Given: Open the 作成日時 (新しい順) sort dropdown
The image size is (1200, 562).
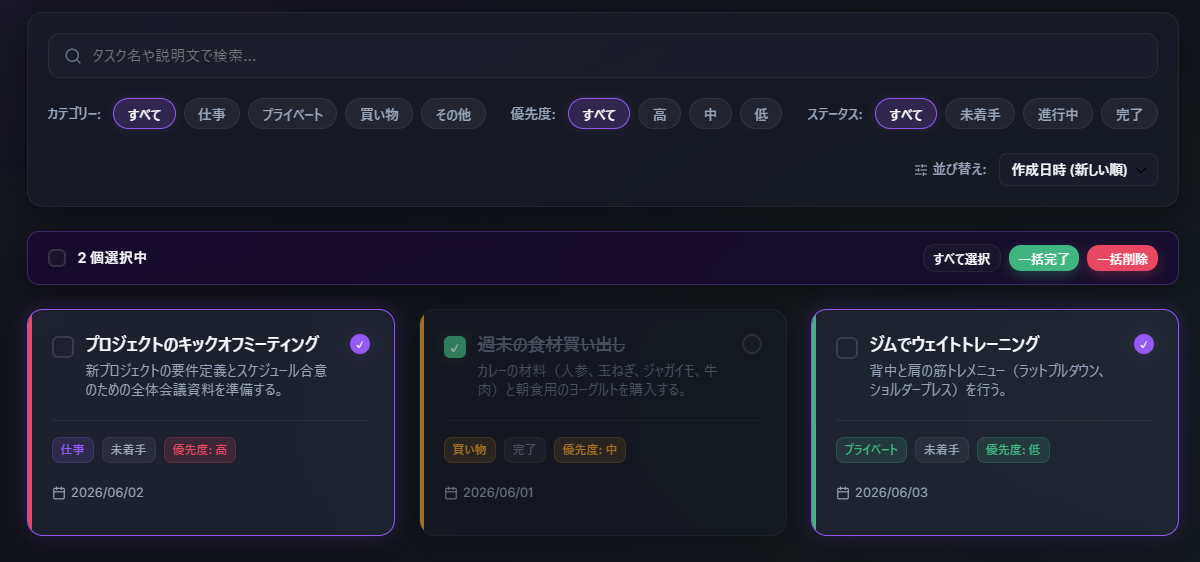Looking at the screenshot, I should click(x=1078, y=170).
